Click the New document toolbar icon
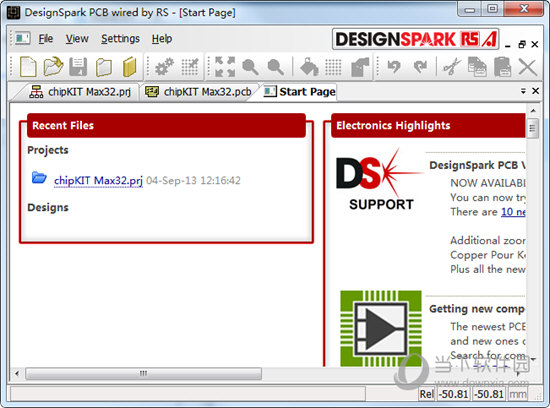 (28, 66)
